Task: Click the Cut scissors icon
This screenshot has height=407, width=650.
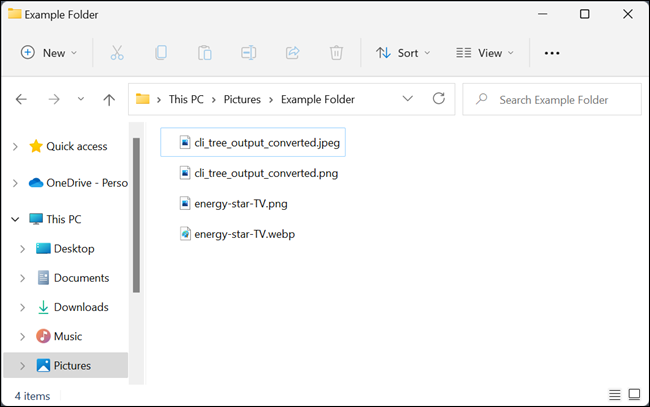Action: [117, 53]
